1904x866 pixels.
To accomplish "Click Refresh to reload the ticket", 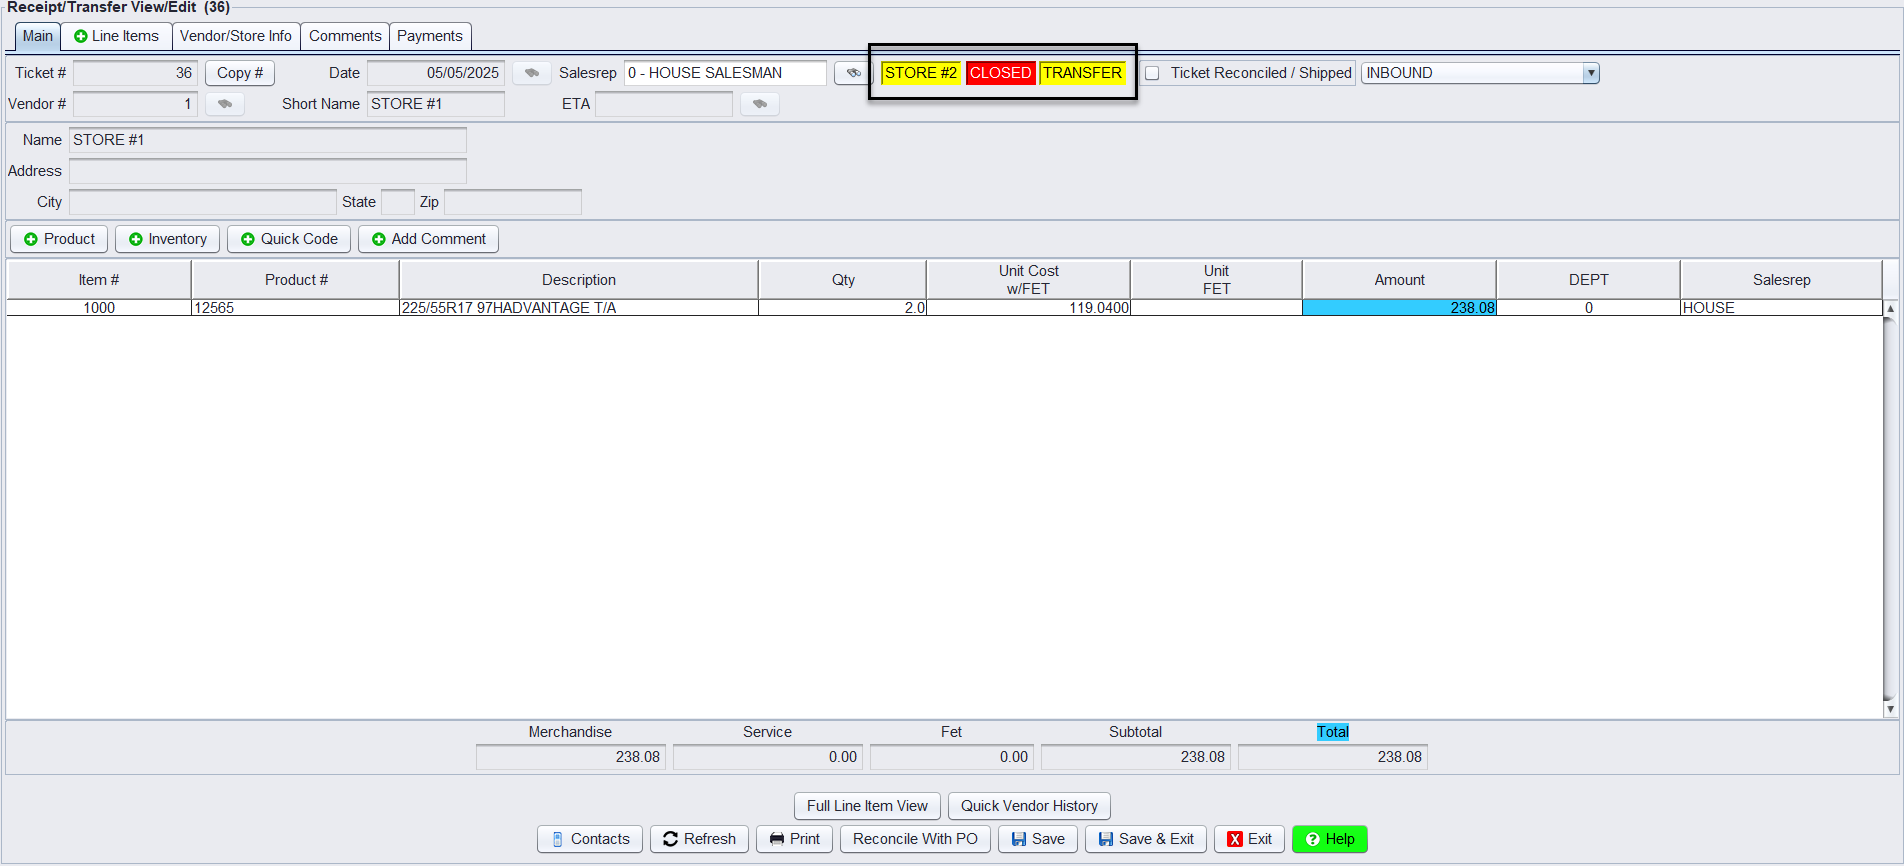I will (699, 839).
